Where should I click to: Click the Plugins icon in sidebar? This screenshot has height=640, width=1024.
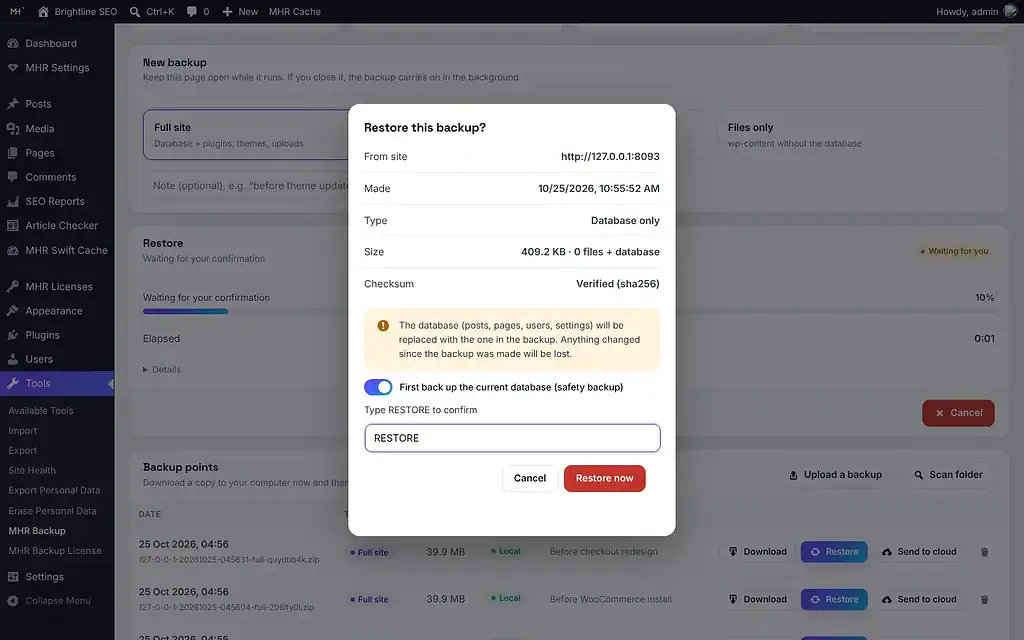pos(12,335)
